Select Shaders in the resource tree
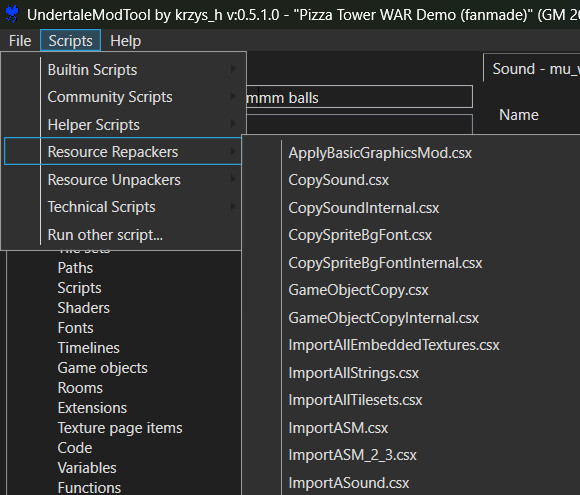The image size is (580, 495). (84, 308)
